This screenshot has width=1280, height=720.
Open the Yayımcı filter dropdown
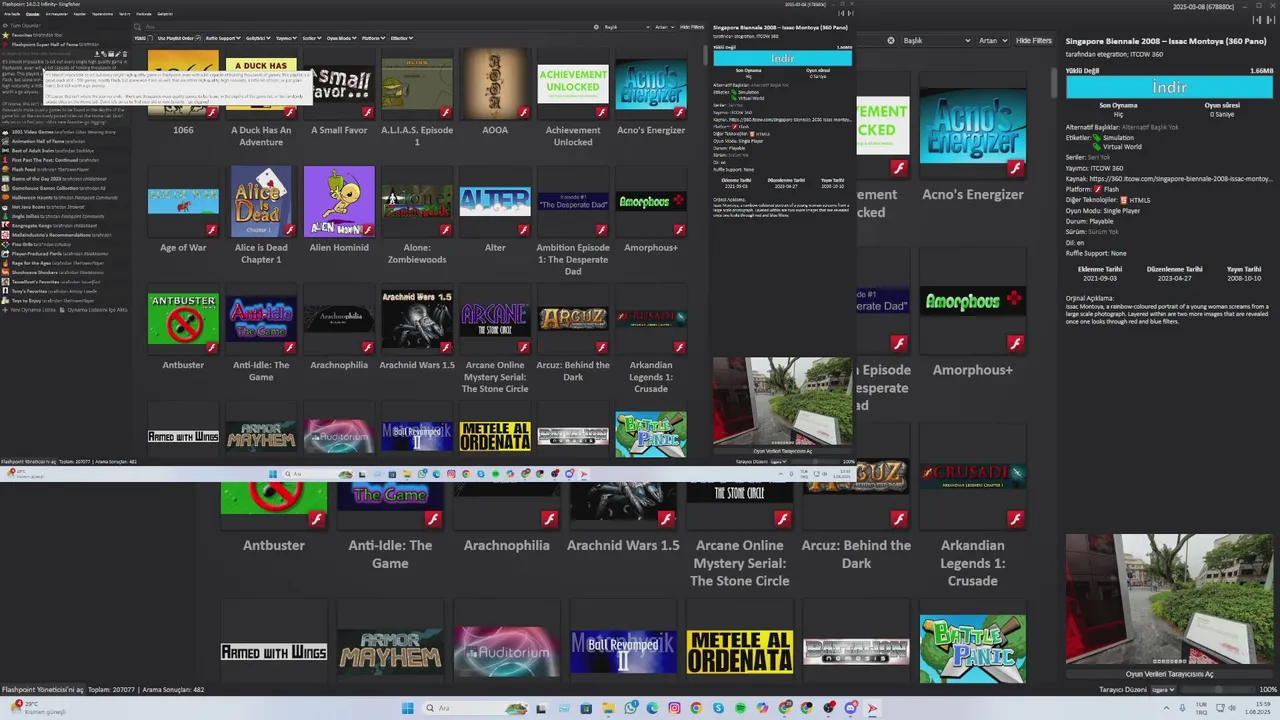pyautogui.click(x=287, y=38)
